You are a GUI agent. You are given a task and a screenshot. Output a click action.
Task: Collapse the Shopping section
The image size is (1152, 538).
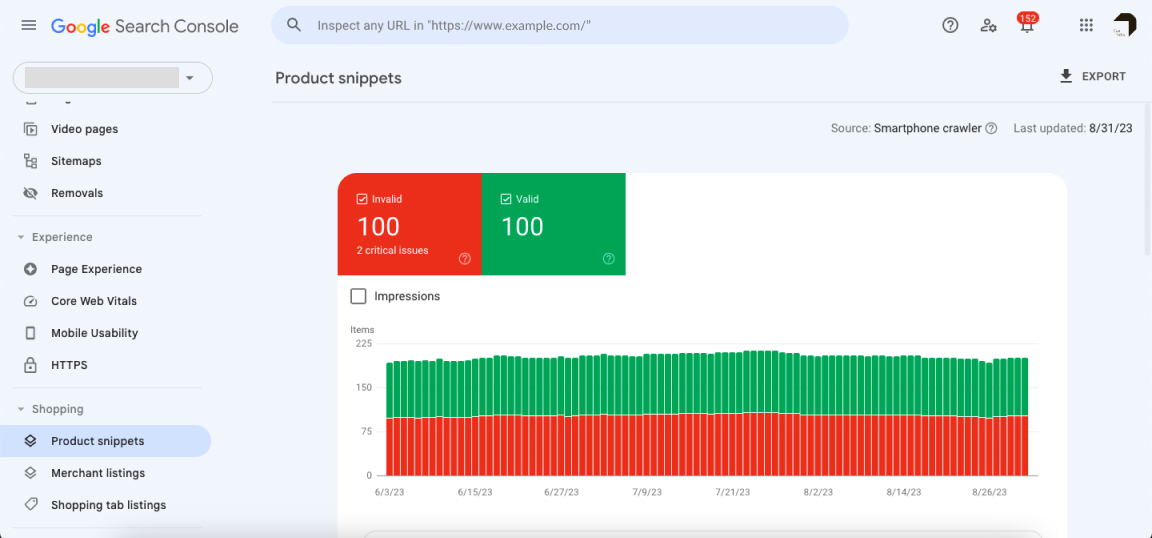(x=21, y=410)
